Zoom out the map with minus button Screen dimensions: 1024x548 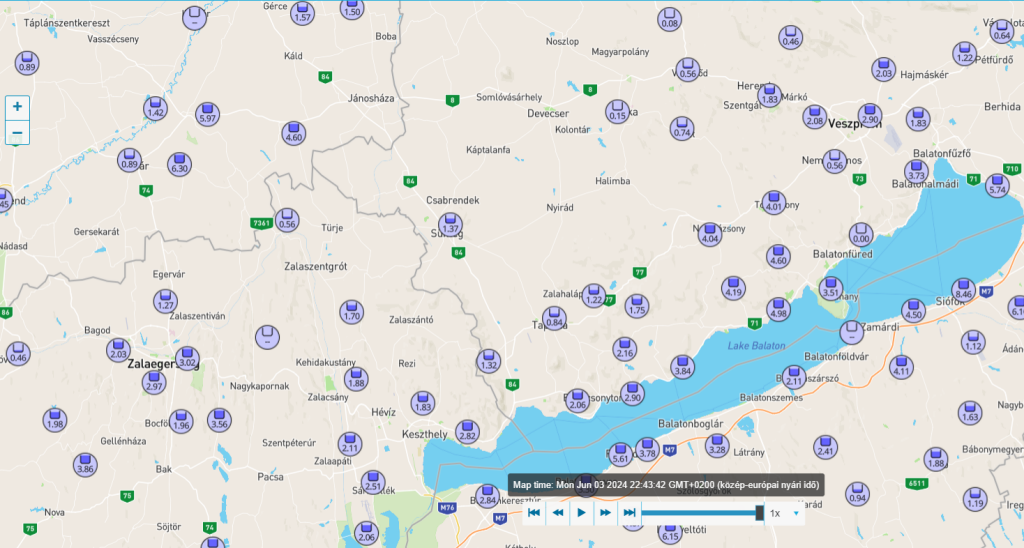tap(17, 133)
